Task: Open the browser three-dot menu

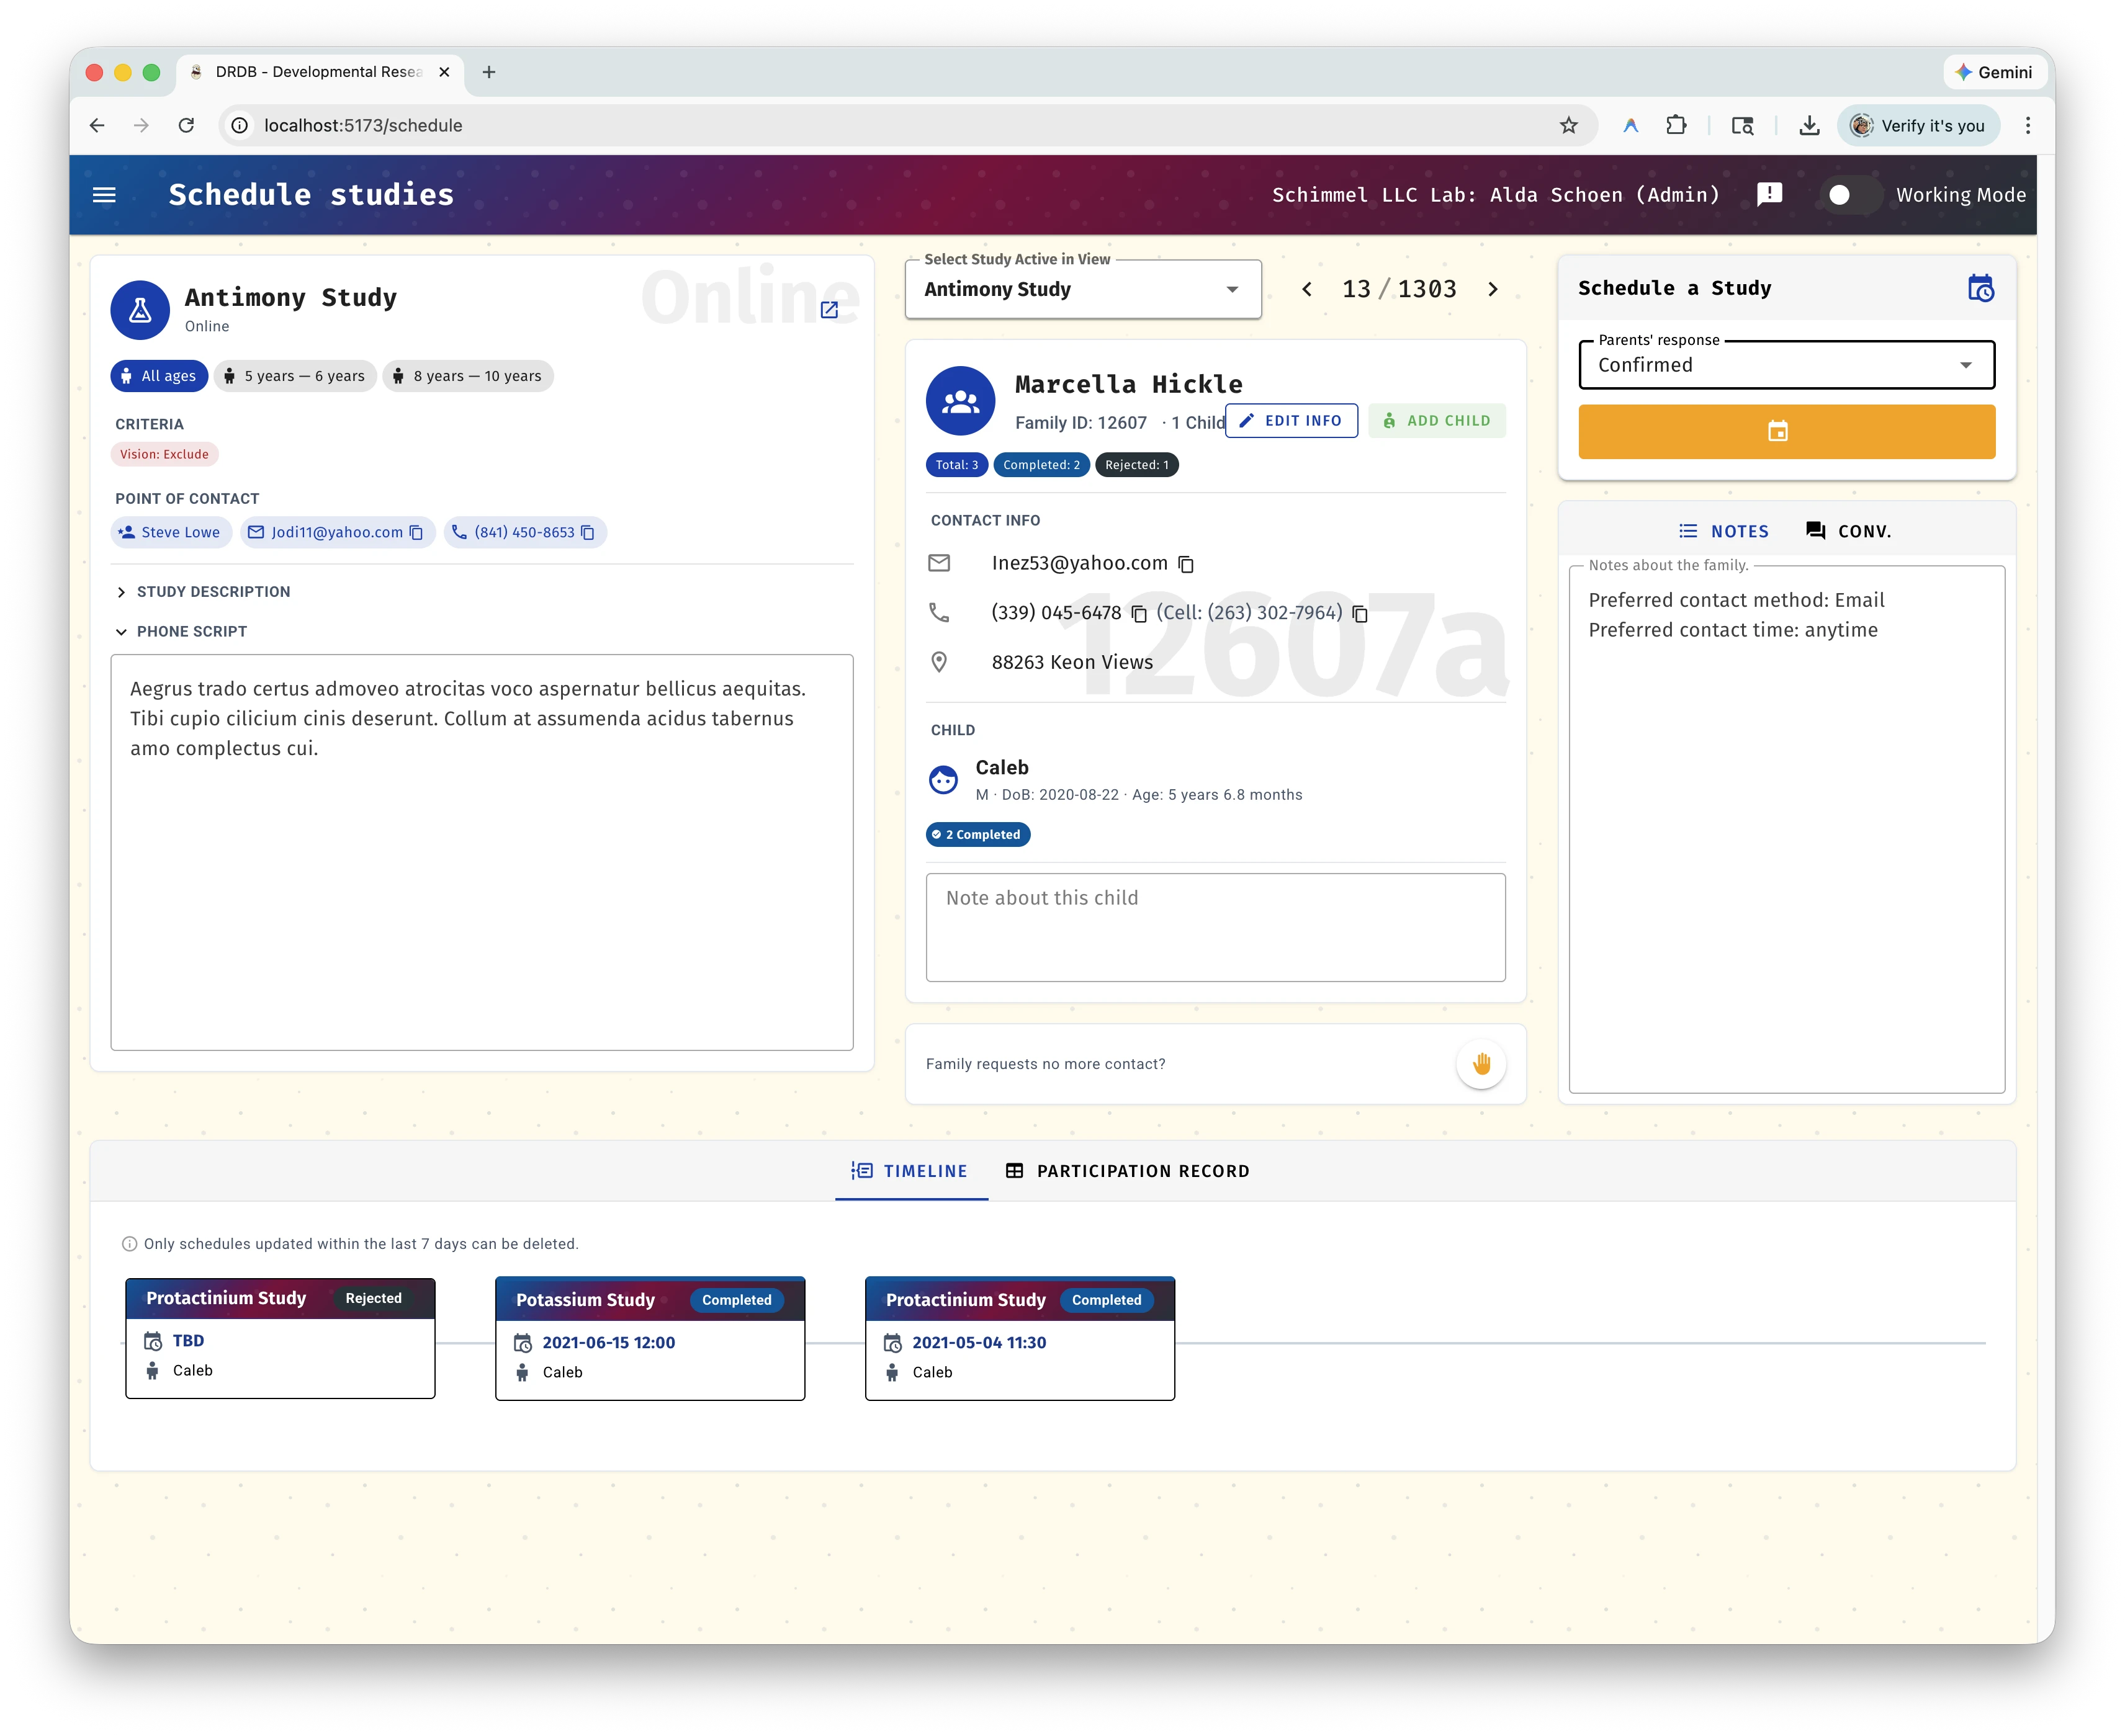Action: (2027, 125)
